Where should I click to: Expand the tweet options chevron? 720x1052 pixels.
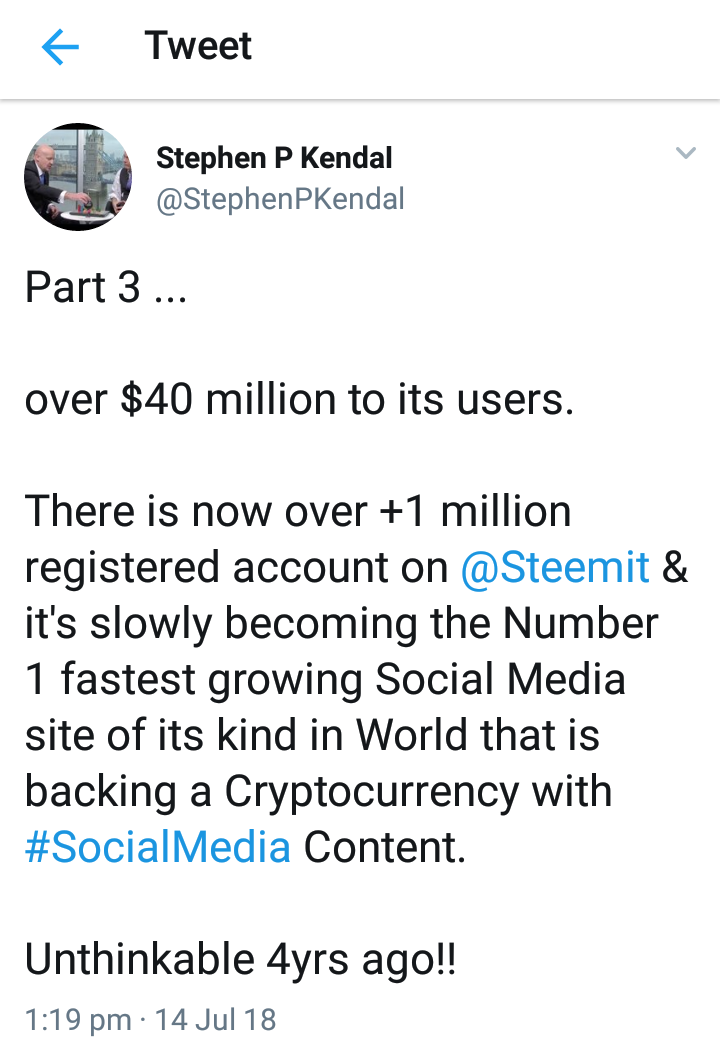(685, 153)
